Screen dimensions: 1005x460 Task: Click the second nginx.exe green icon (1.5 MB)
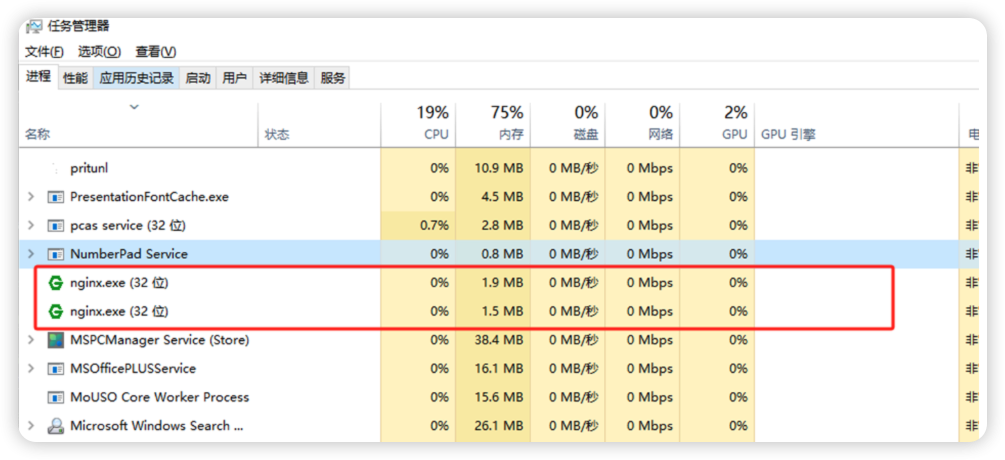[56, 312]
